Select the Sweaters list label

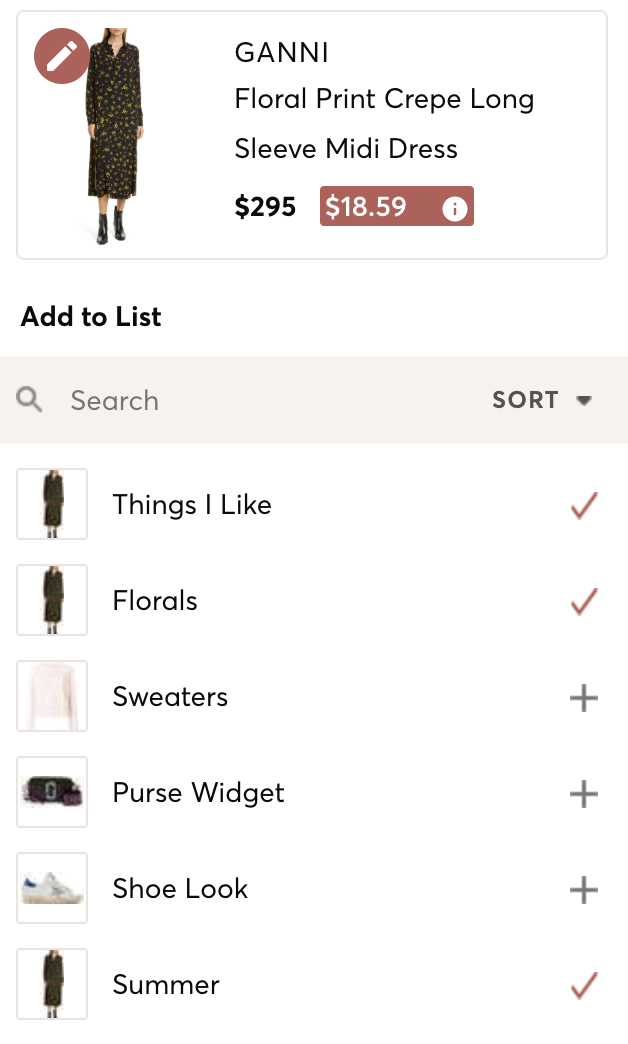pos(170,697)
